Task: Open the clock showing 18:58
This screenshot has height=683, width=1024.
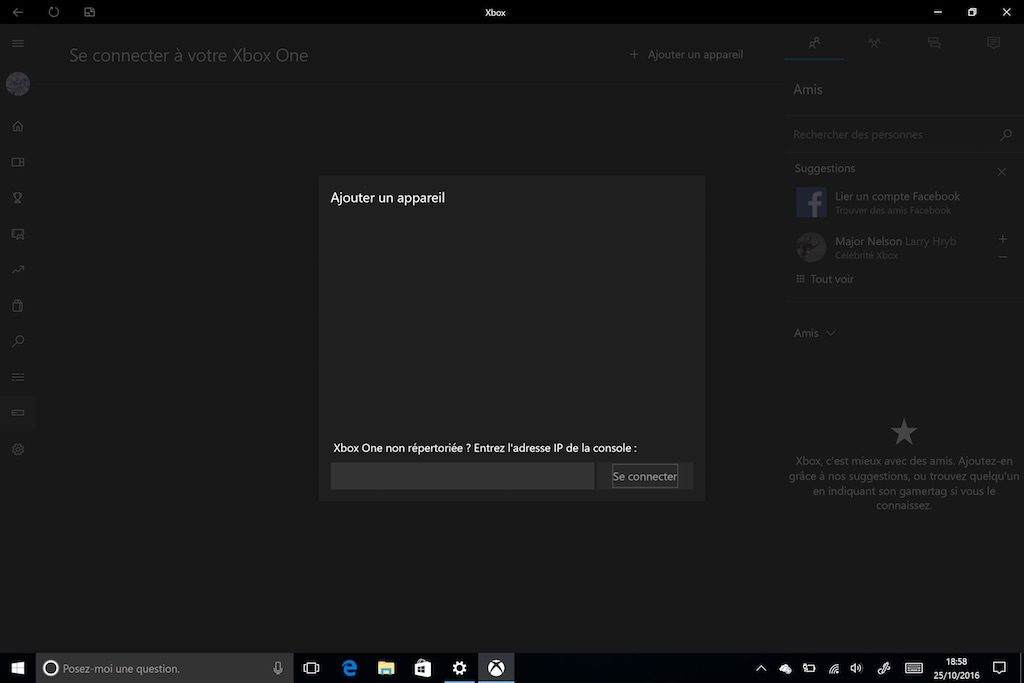Action: (956, 668)
